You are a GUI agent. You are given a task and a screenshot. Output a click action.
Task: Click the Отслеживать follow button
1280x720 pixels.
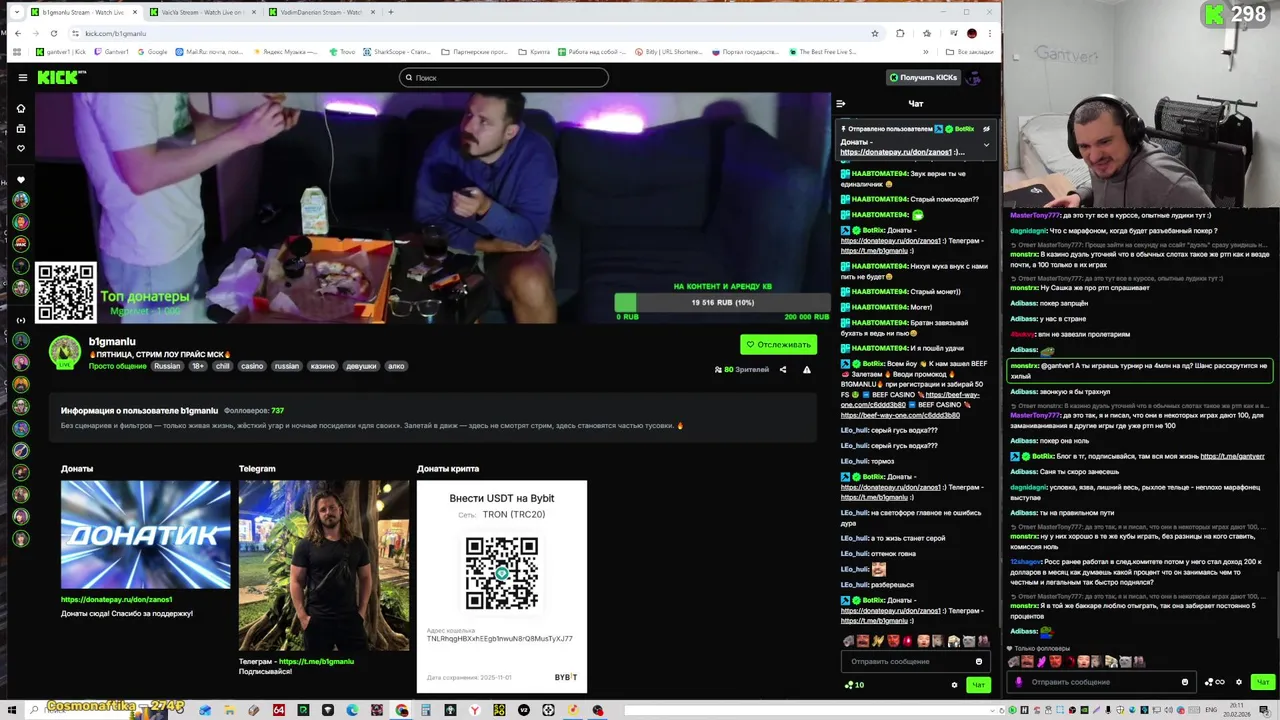778,344
